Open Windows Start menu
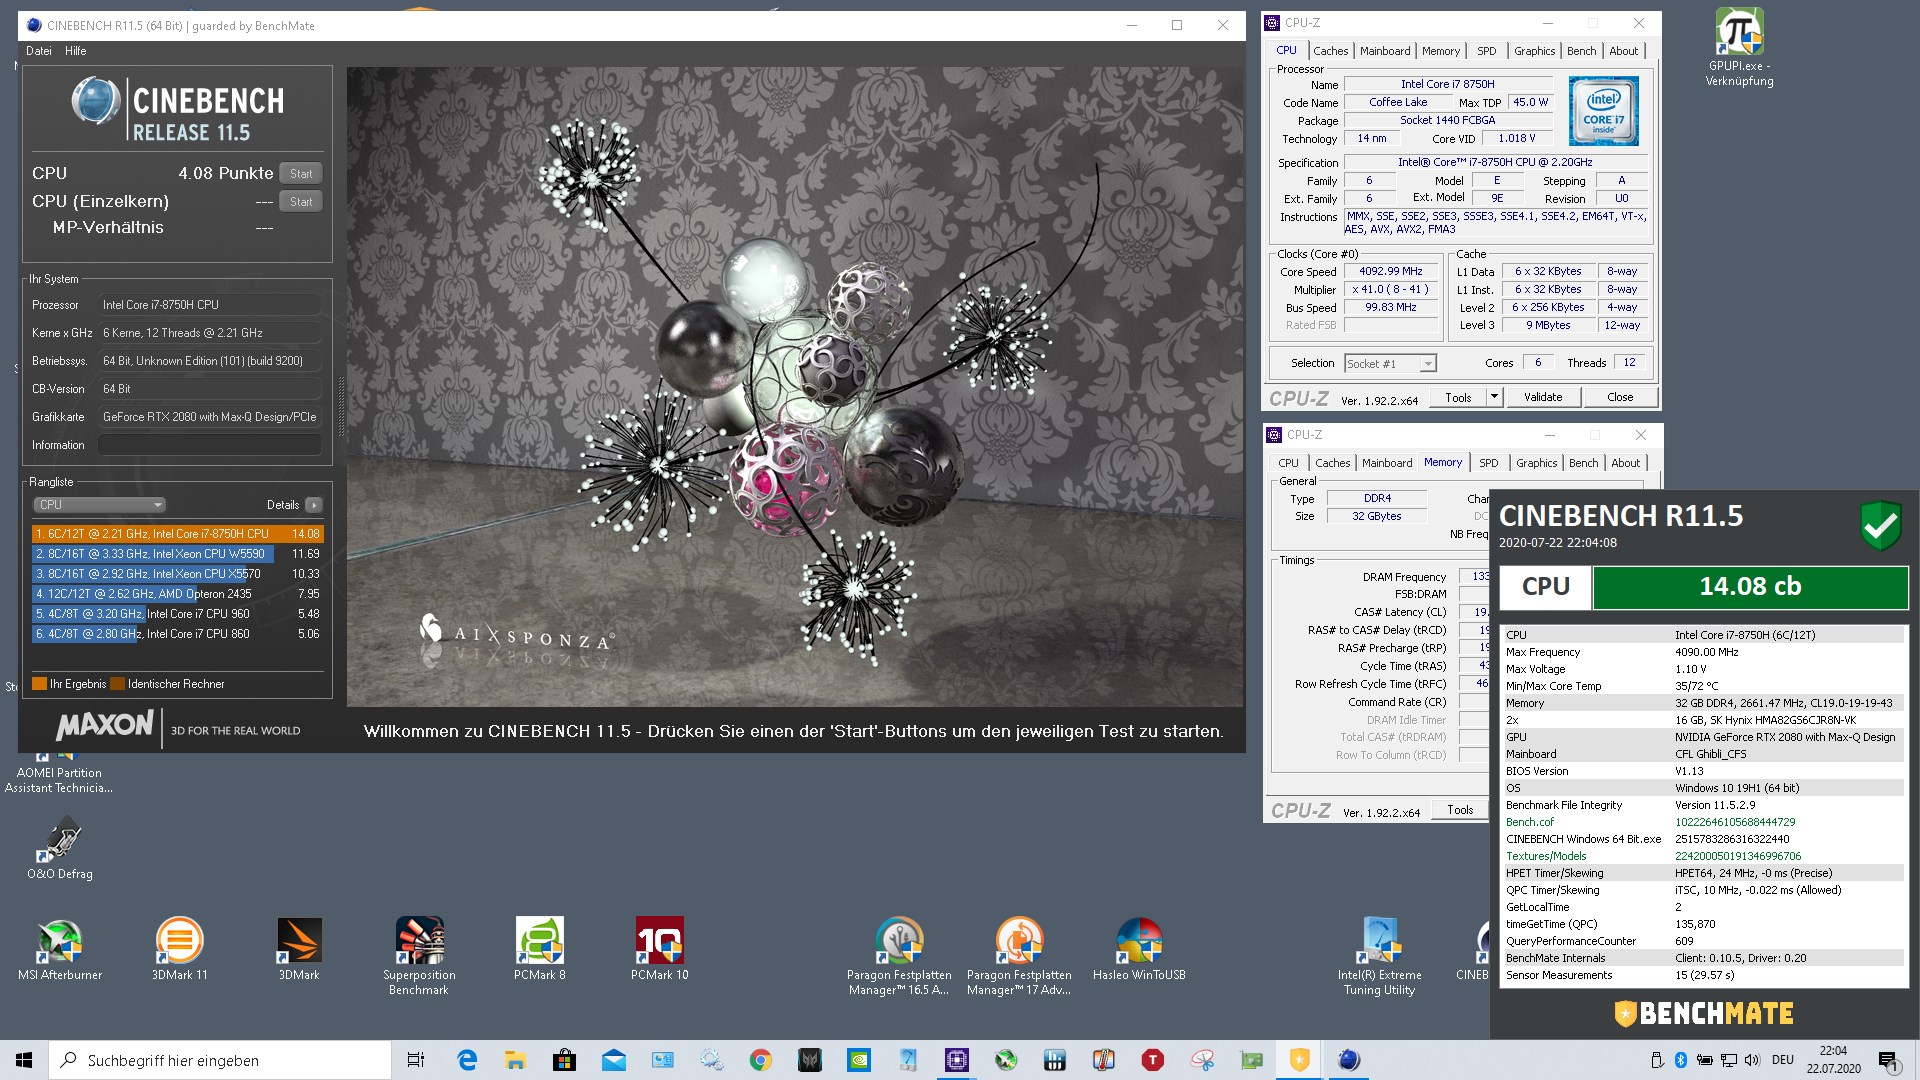Viewport: 1920px width, 1080px height. (x=24, y=1060)
